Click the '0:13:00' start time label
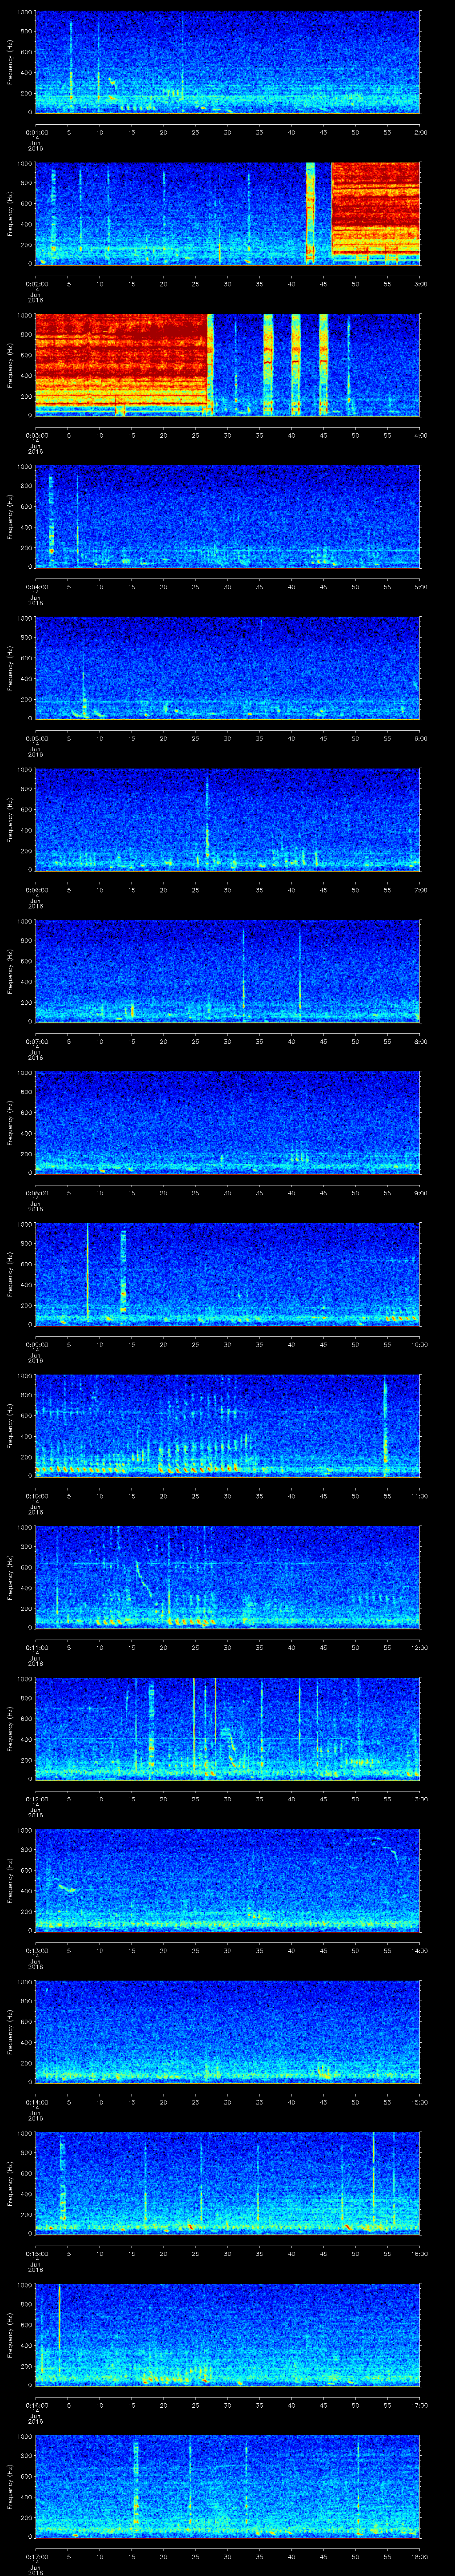This screenshot has height=2576, width=455. coord(36,1950)
